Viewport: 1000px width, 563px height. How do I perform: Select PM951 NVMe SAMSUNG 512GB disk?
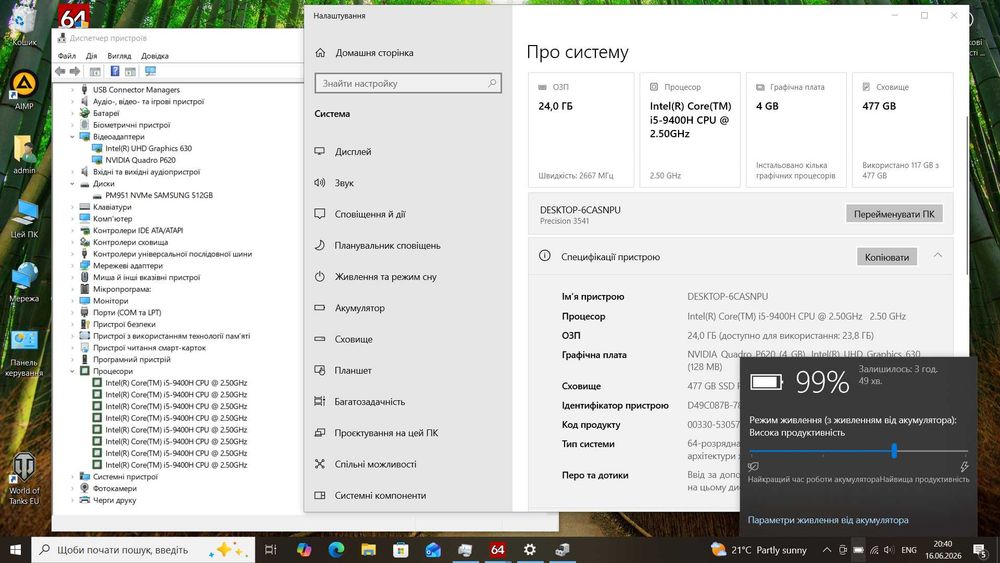(x=159, y=195)
